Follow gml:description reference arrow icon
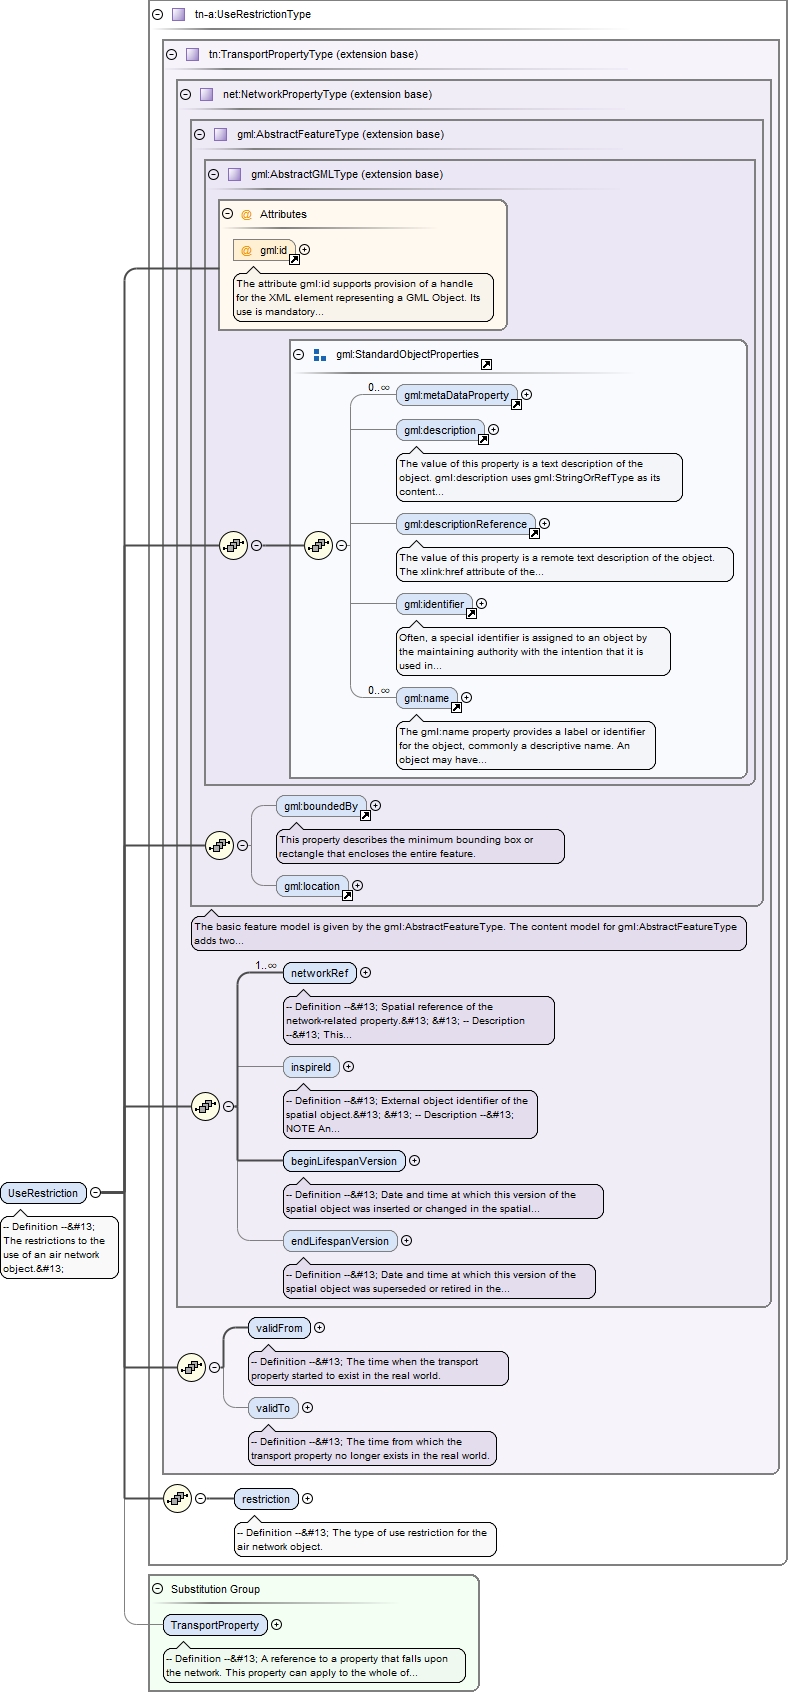Image resolution: width=789 pixels, height=1693 pixels. (483, 440)
